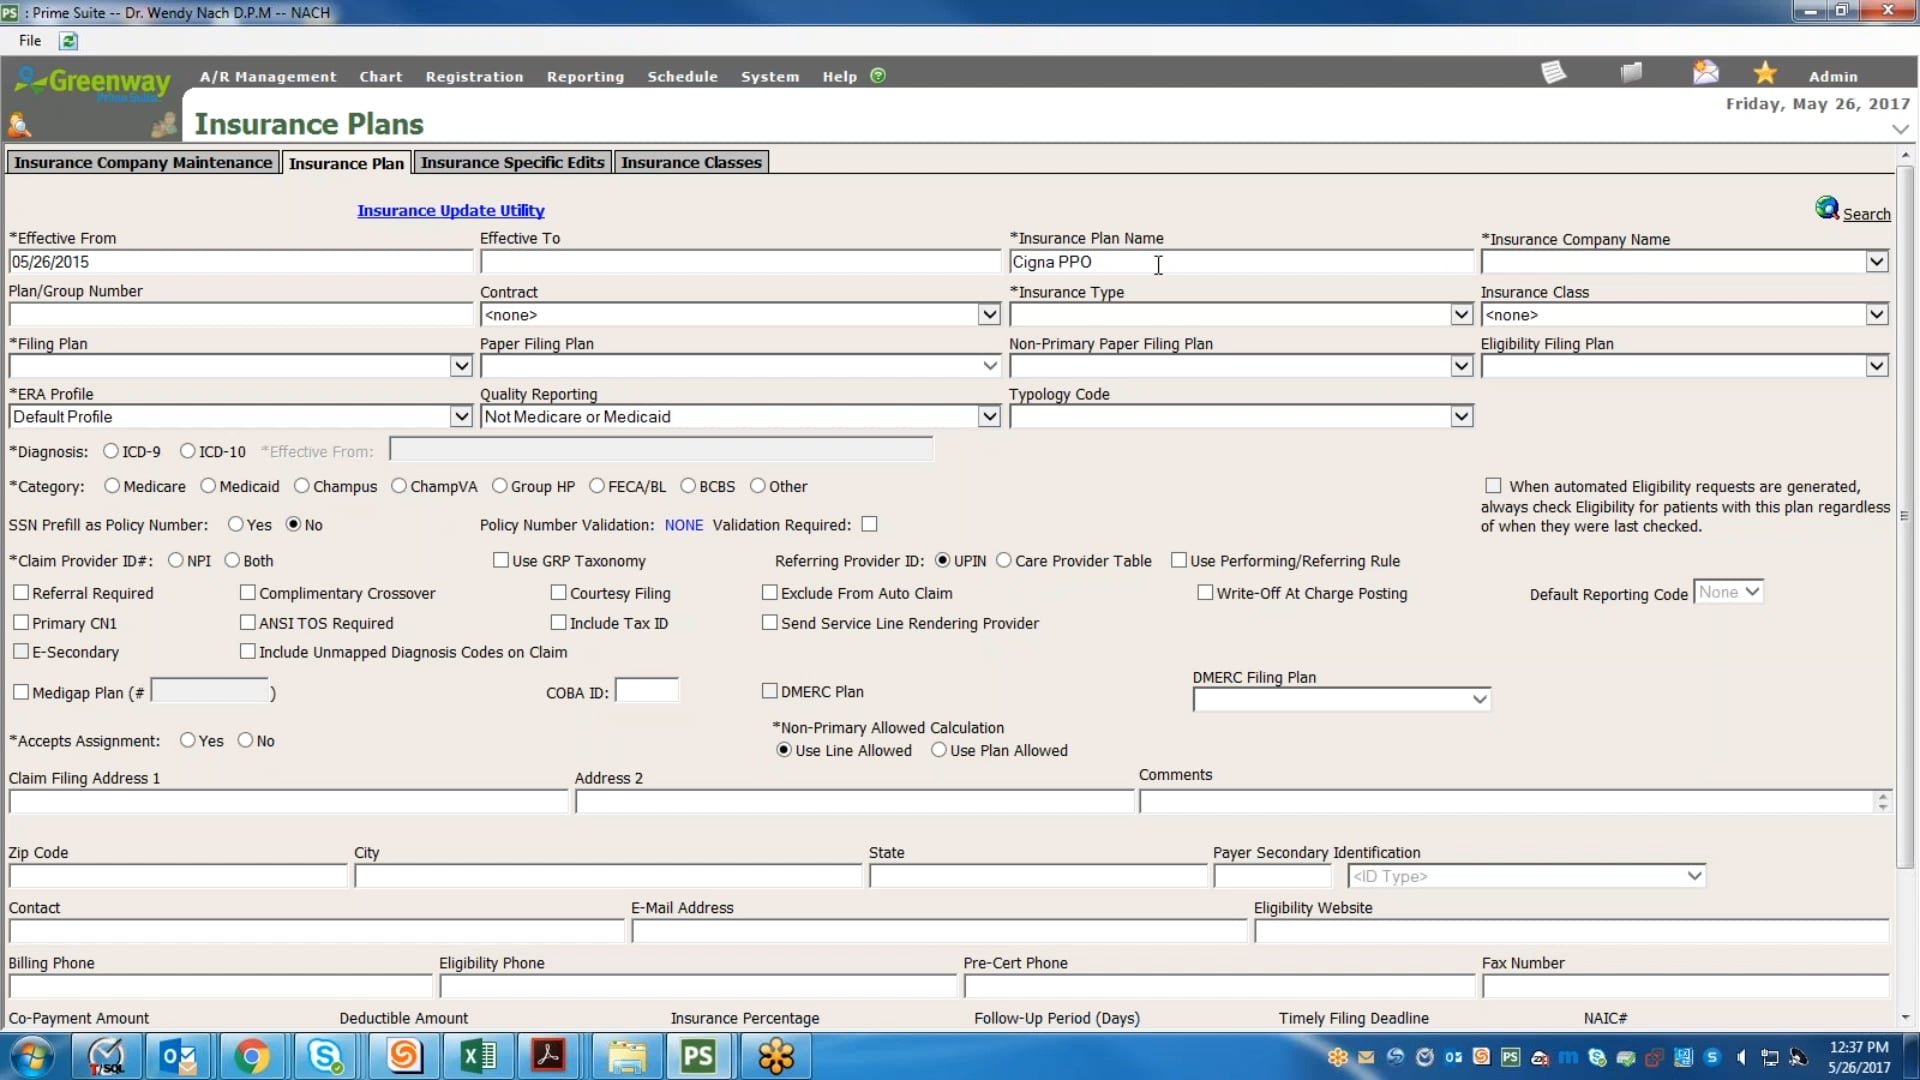Click the favorites star icon next to Admin

[1764, 71]
